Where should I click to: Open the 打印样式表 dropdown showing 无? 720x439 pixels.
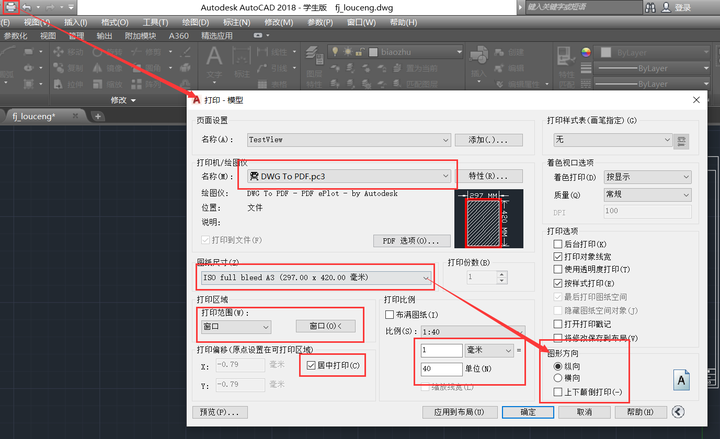pos(613,140)
